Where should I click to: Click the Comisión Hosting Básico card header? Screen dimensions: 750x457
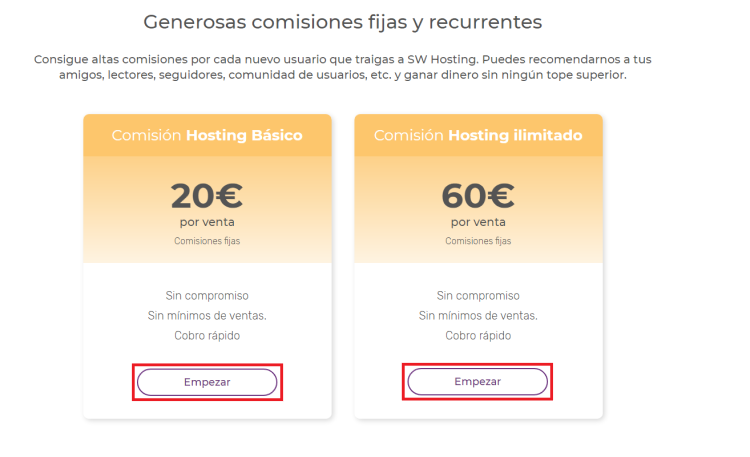[207, 135]
